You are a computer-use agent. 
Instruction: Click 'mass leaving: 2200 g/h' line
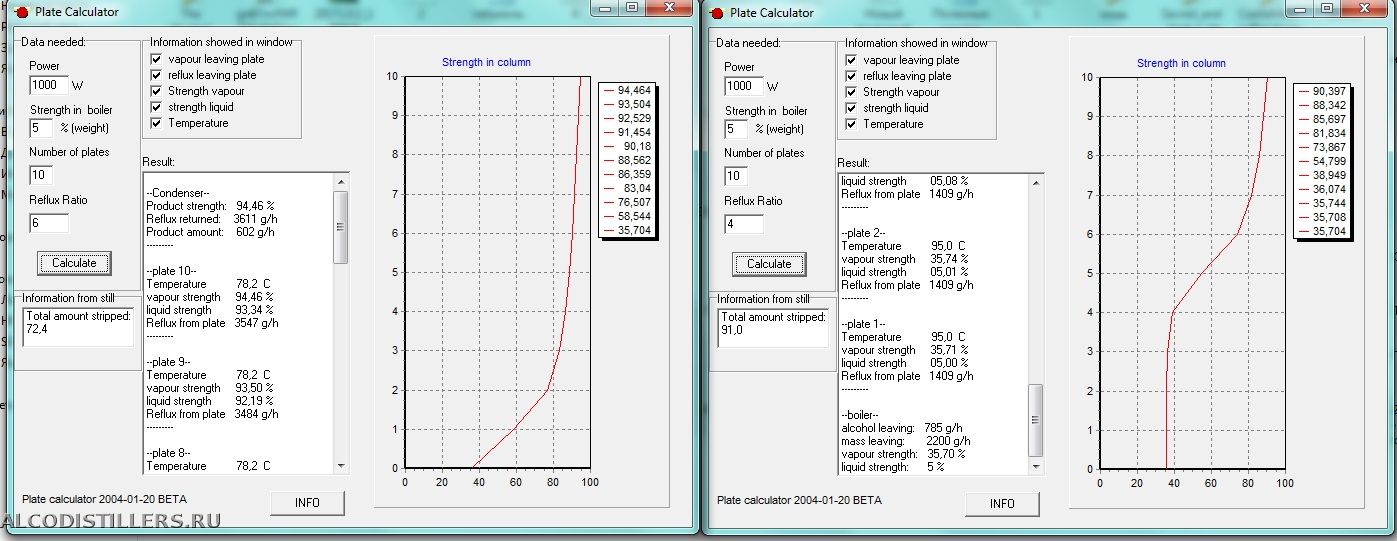906,440
